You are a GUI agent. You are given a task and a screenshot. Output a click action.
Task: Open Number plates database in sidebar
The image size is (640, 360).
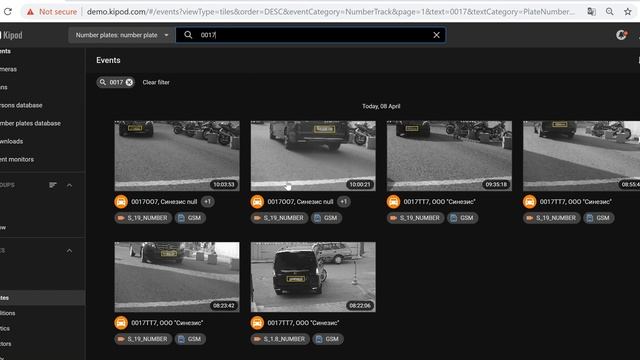[30, 123]
